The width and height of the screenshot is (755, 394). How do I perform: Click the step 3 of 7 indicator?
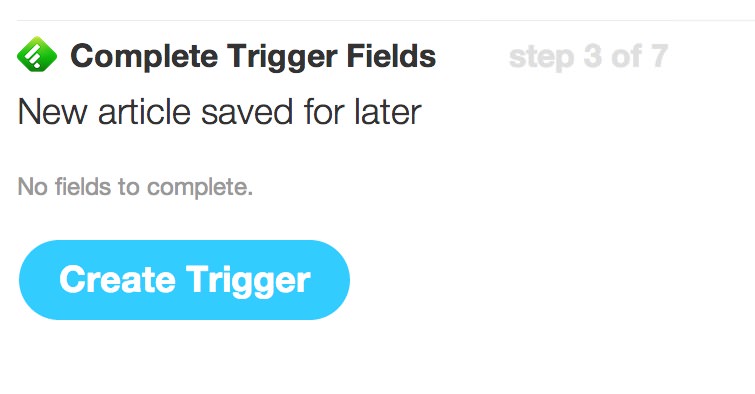pyautogui.click(x=588, y=57)
